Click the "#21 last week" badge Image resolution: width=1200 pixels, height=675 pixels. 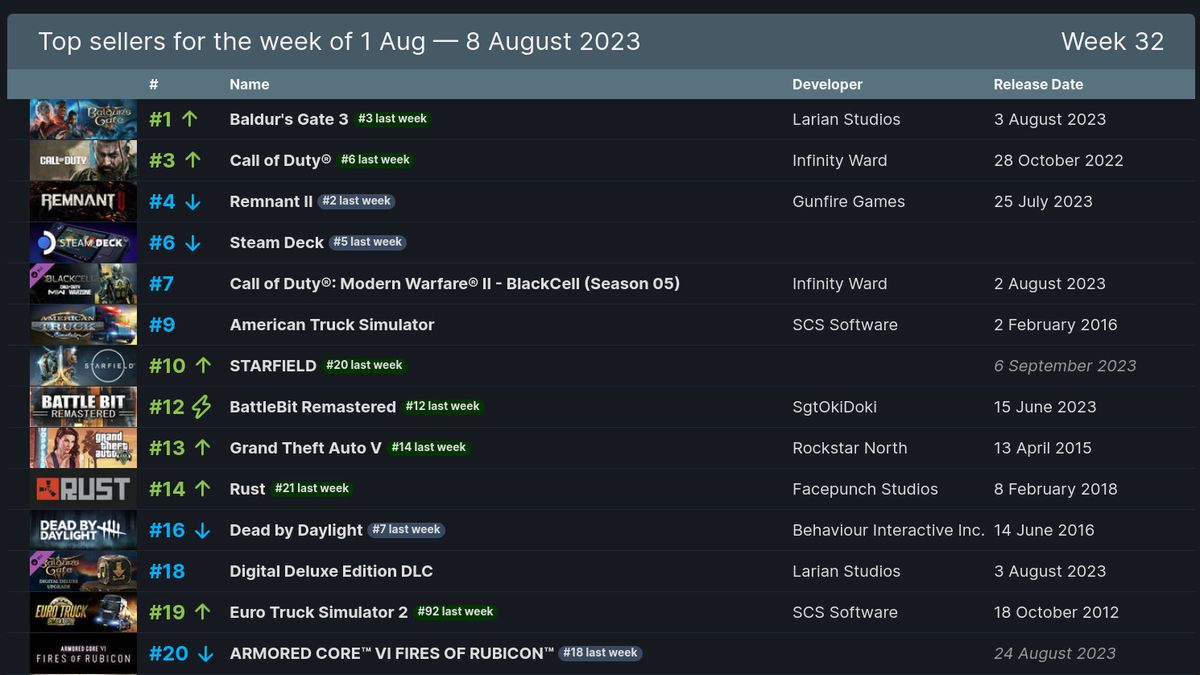[312, 488]
